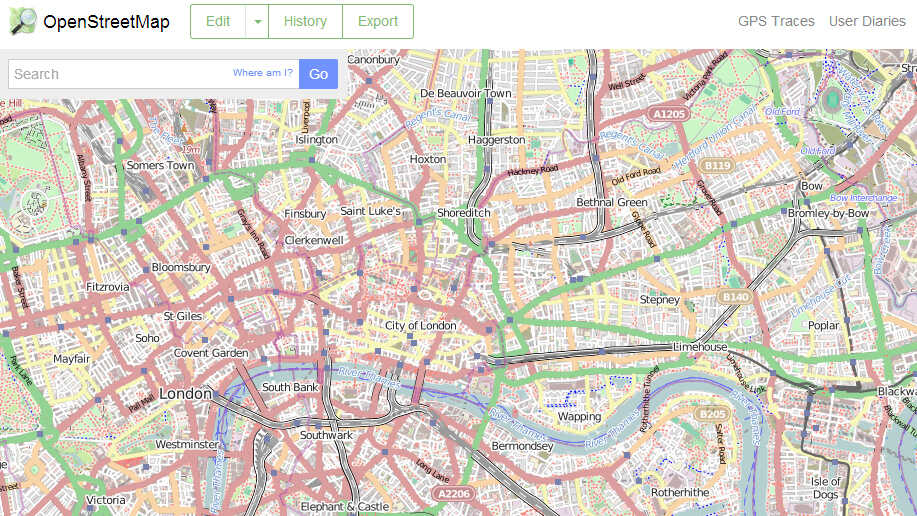
Task: Click the 'Elephant & Castle' map label
Action: tap(344, 506)
